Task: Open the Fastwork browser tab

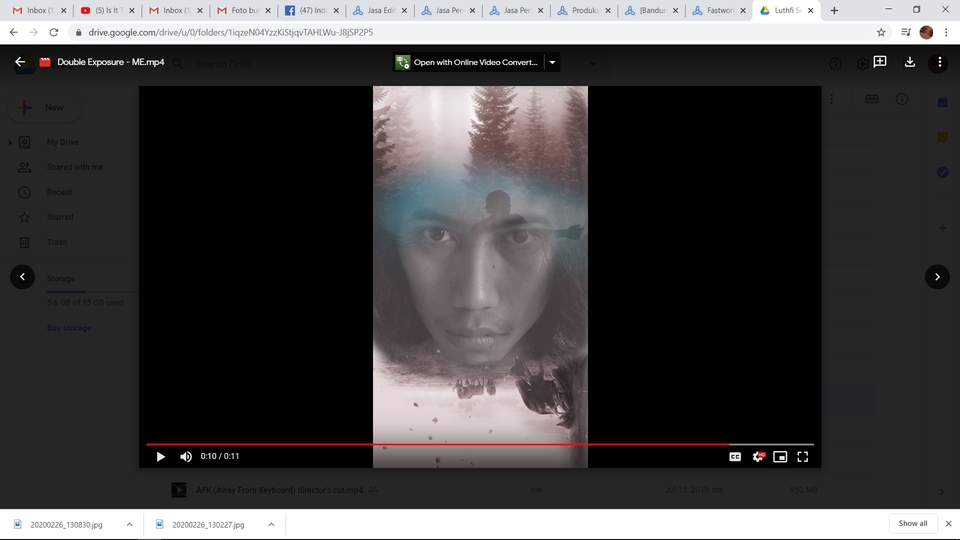Action: pos(720,10)
